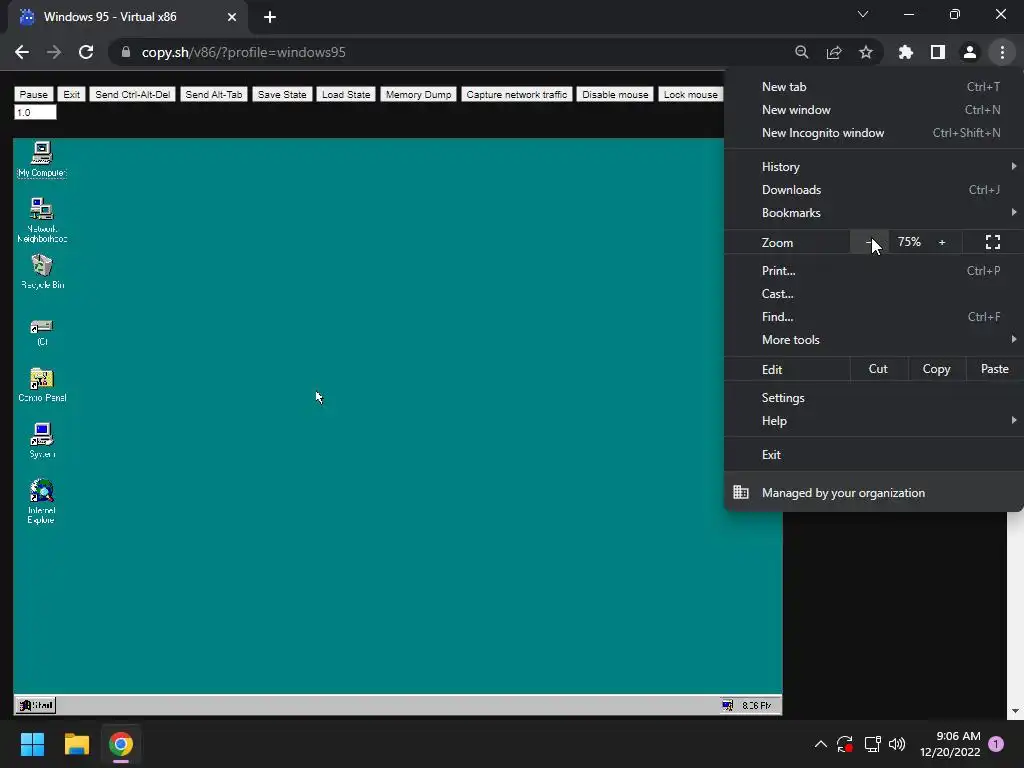Enter full screen via zoom row icon
Image resolution: width=1024 pixels, height=768 pixels.
pos(993,242)
